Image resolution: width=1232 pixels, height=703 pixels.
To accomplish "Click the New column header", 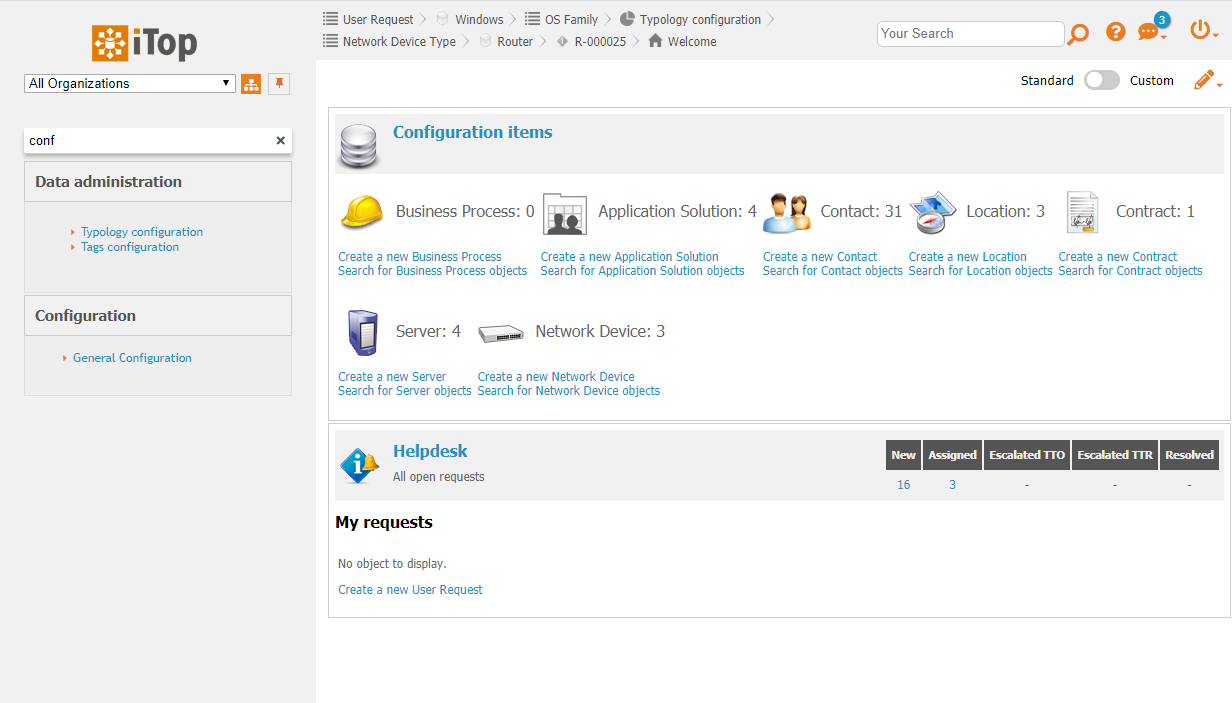I will point(904,455).
